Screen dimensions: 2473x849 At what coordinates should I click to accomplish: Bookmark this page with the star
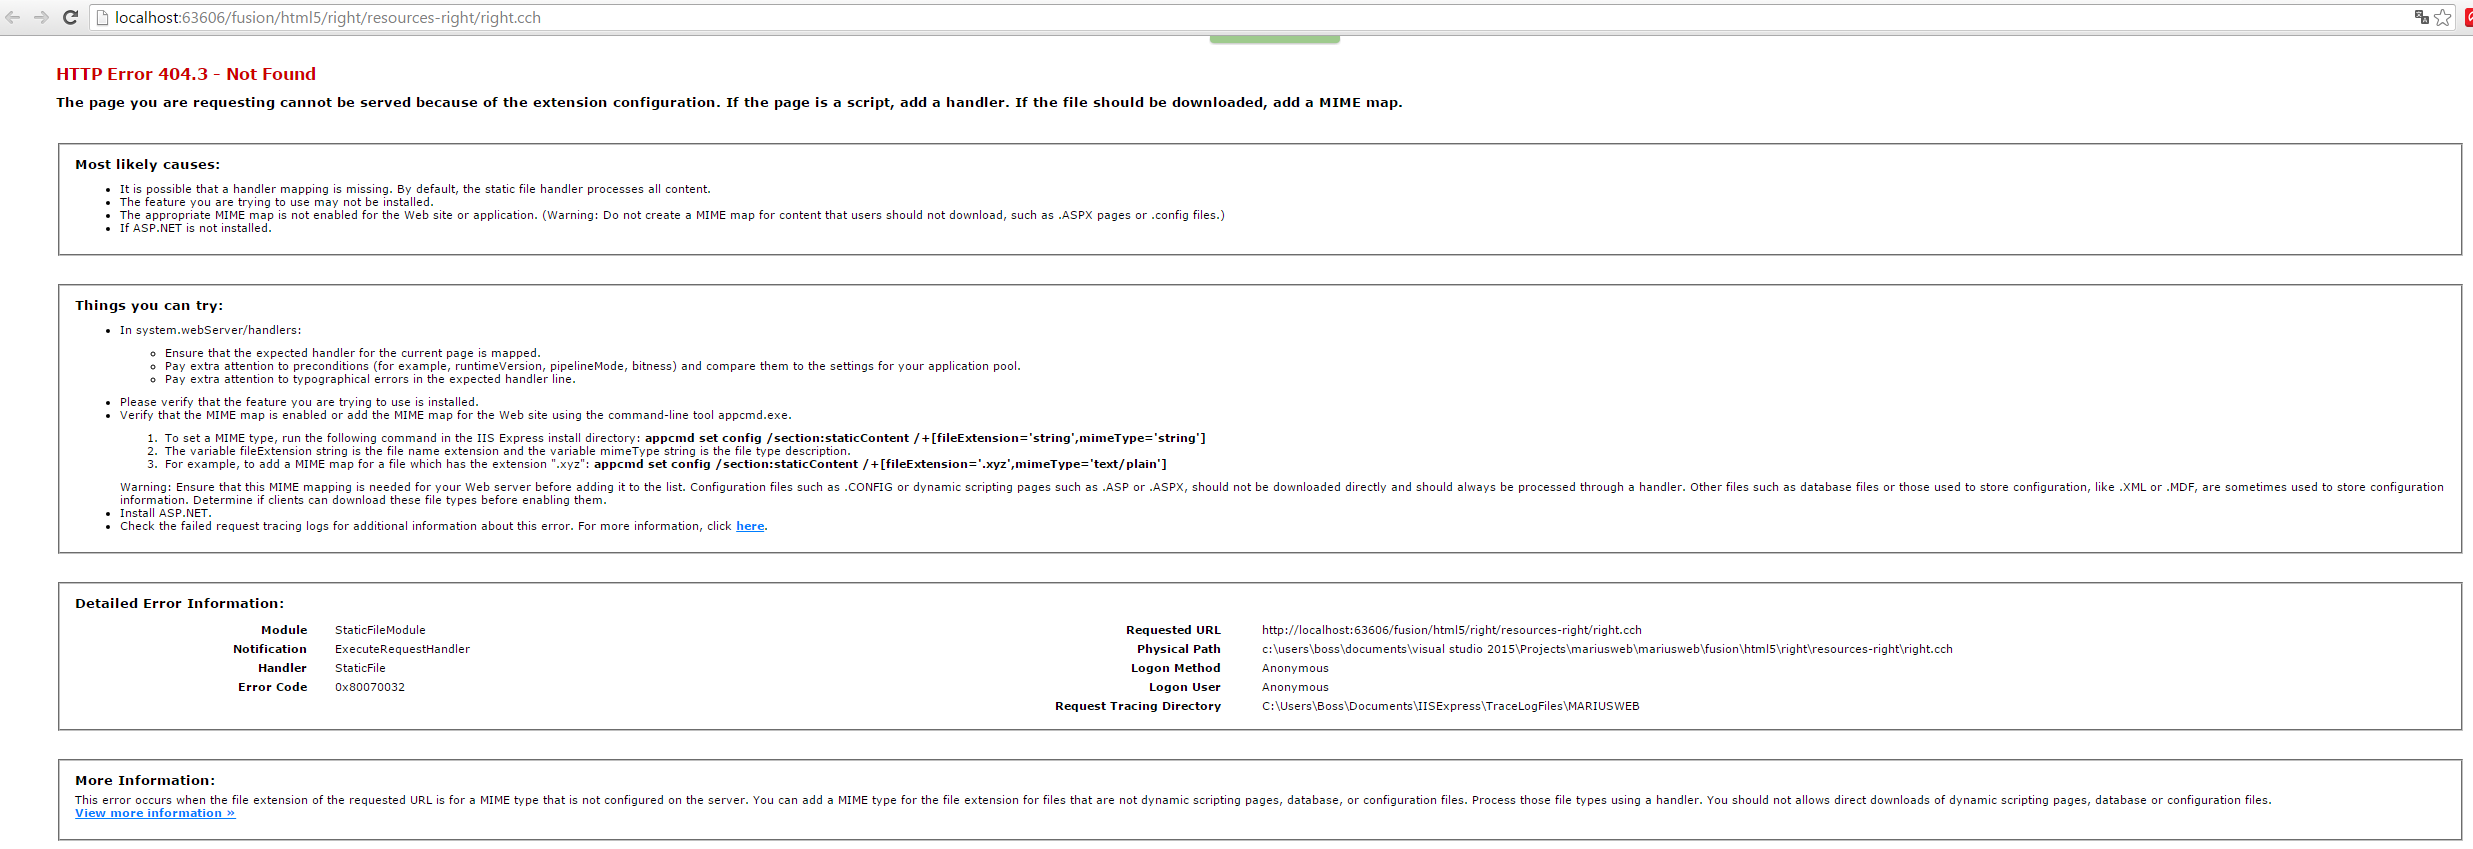pyautogui.click(x=2443, y=17)
